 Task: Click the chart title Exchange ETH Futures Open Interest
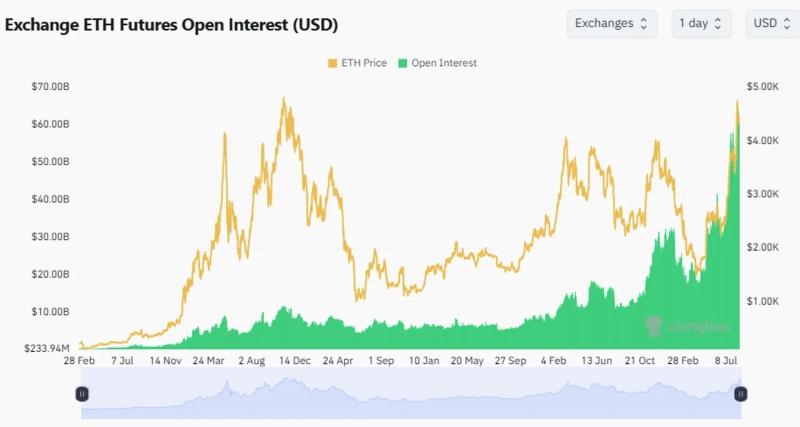171,23
